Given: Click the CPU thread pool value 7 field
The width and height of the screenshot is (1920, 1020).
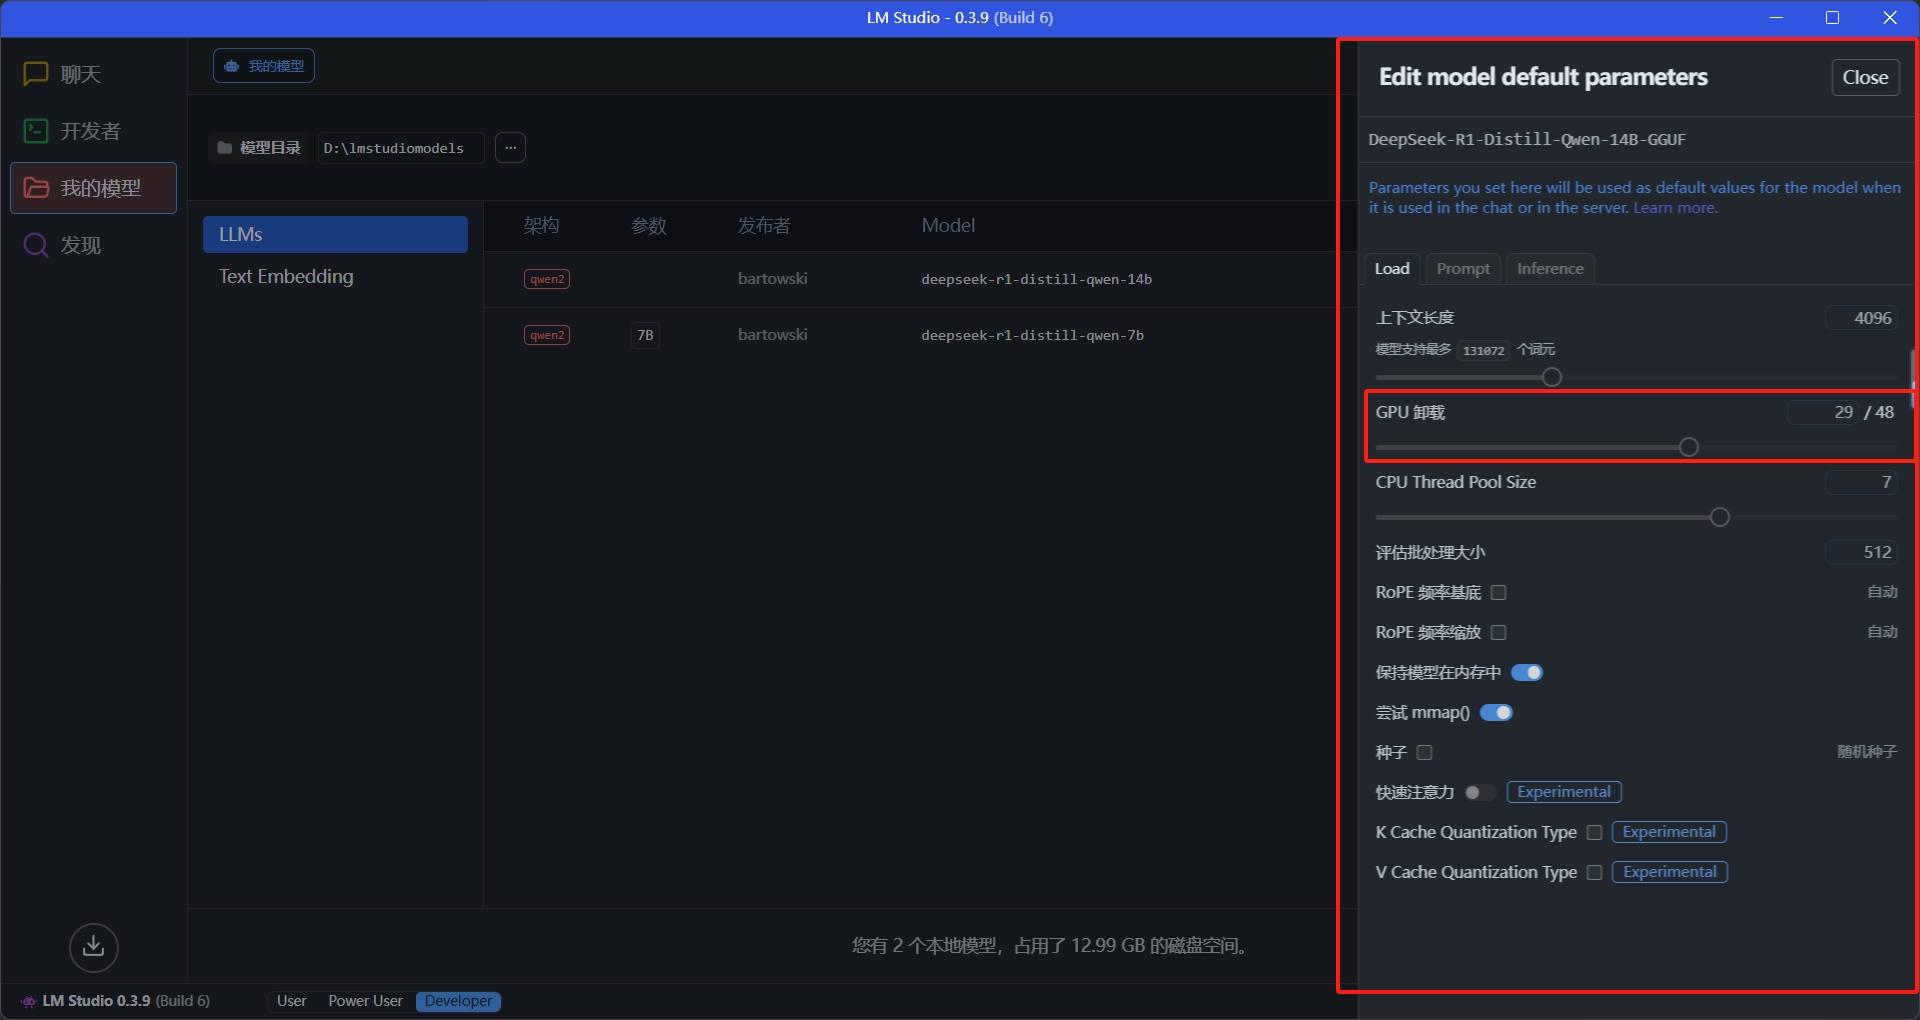Looking at the screenshot, I should [x=1861, y=482].
